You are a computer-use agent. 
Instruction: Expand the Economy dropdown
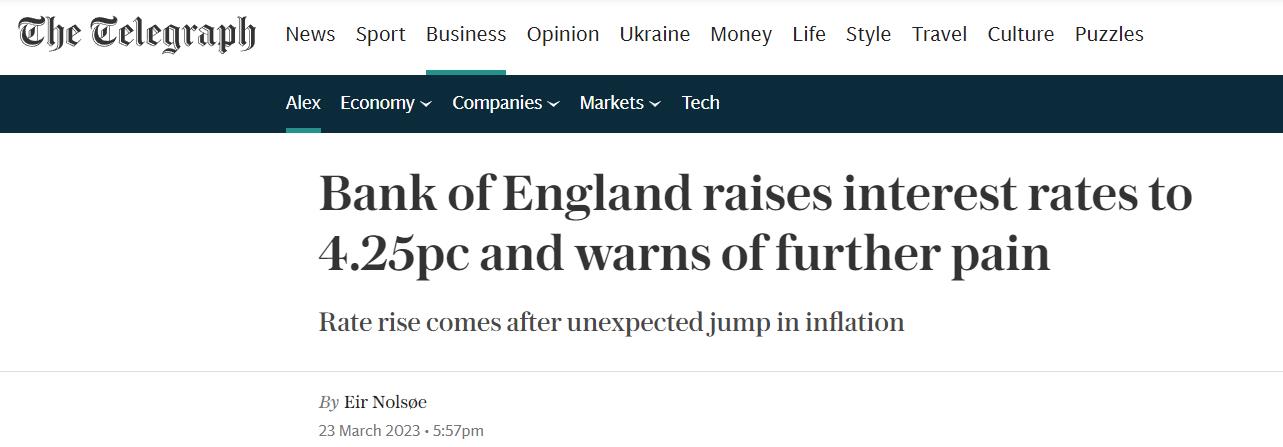pos(386,103)
